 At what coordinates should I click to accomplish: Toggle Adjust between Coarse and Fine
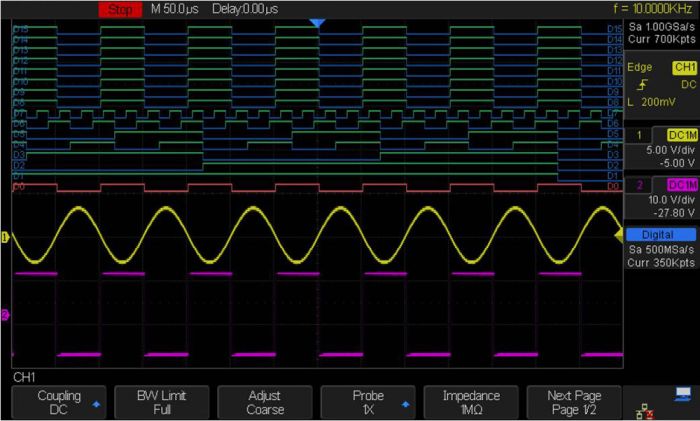tap(265, 402)
